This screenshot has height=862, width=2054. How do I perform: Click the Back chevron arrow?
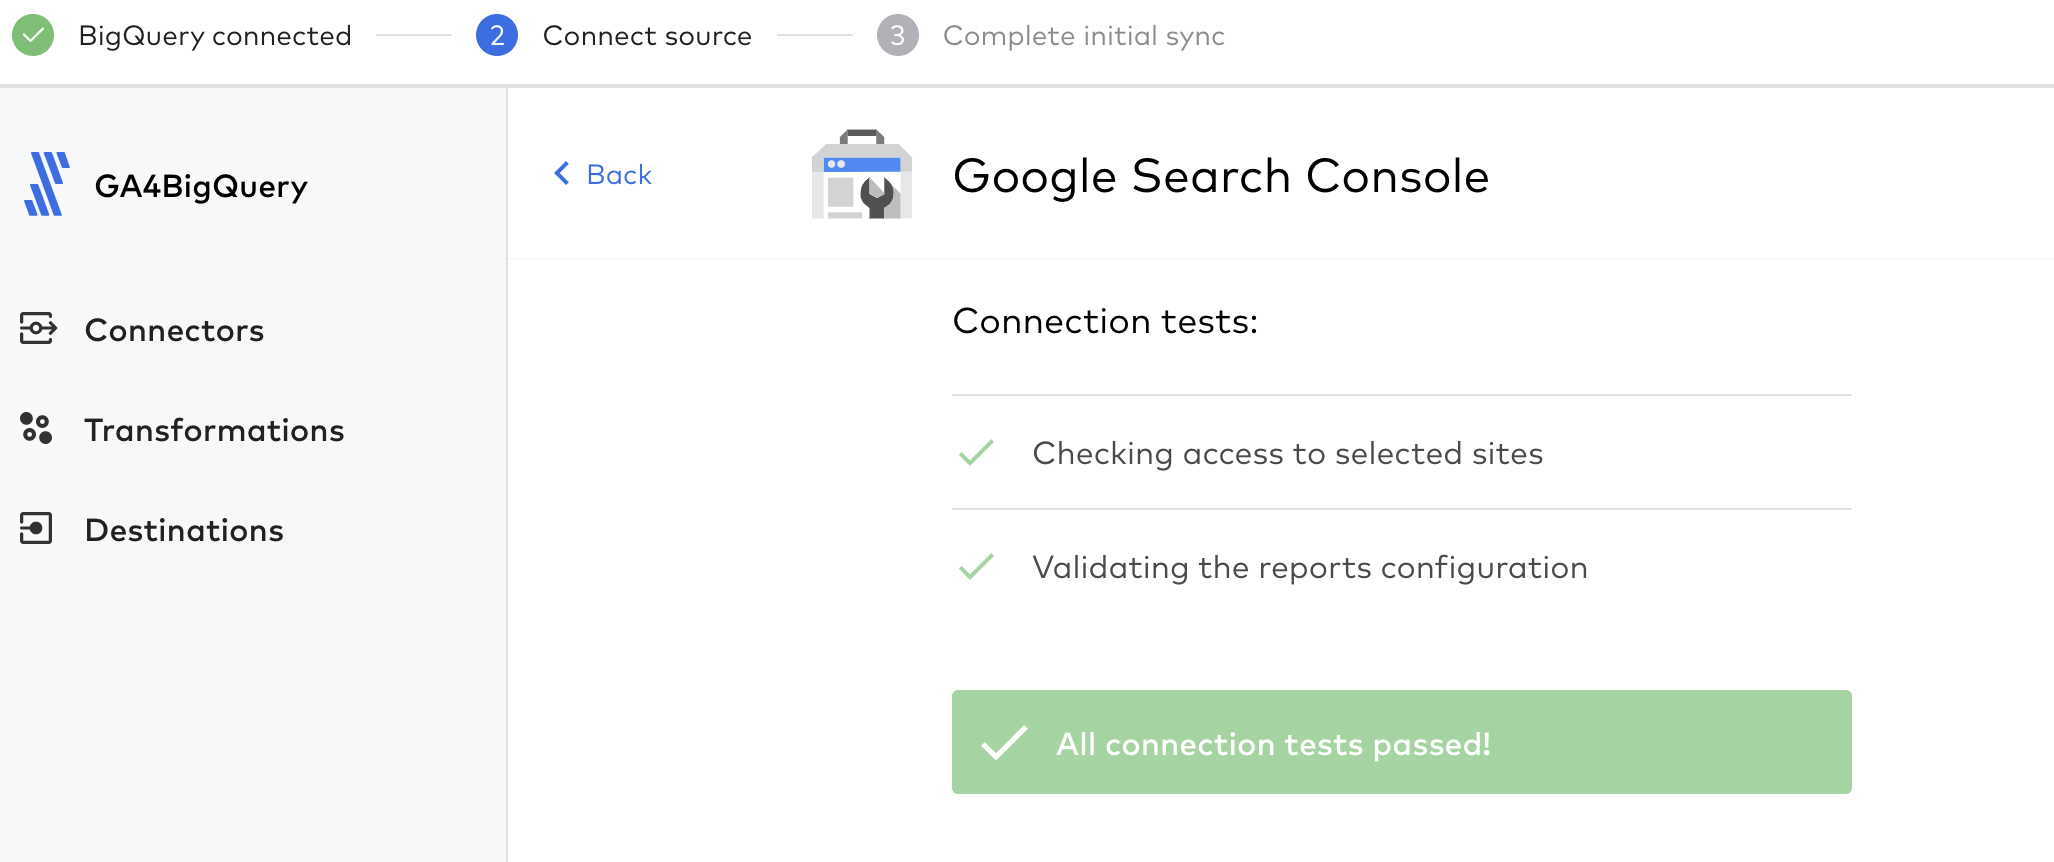(x=562, y=173)
